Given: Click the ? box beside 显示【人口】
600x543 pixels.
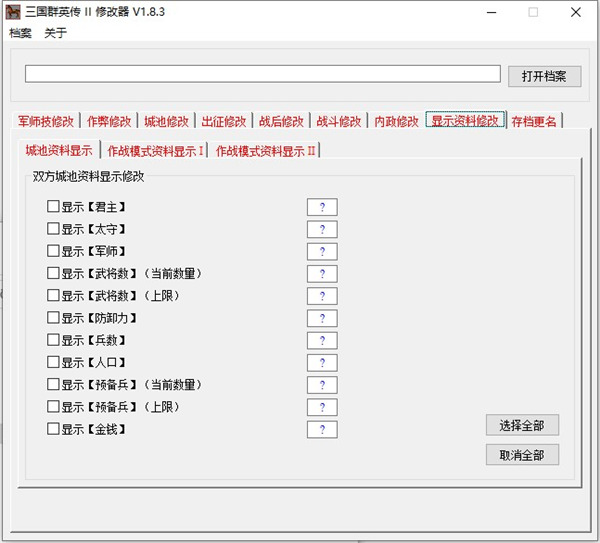Looking at the screenshot, I should coord(322,363).
